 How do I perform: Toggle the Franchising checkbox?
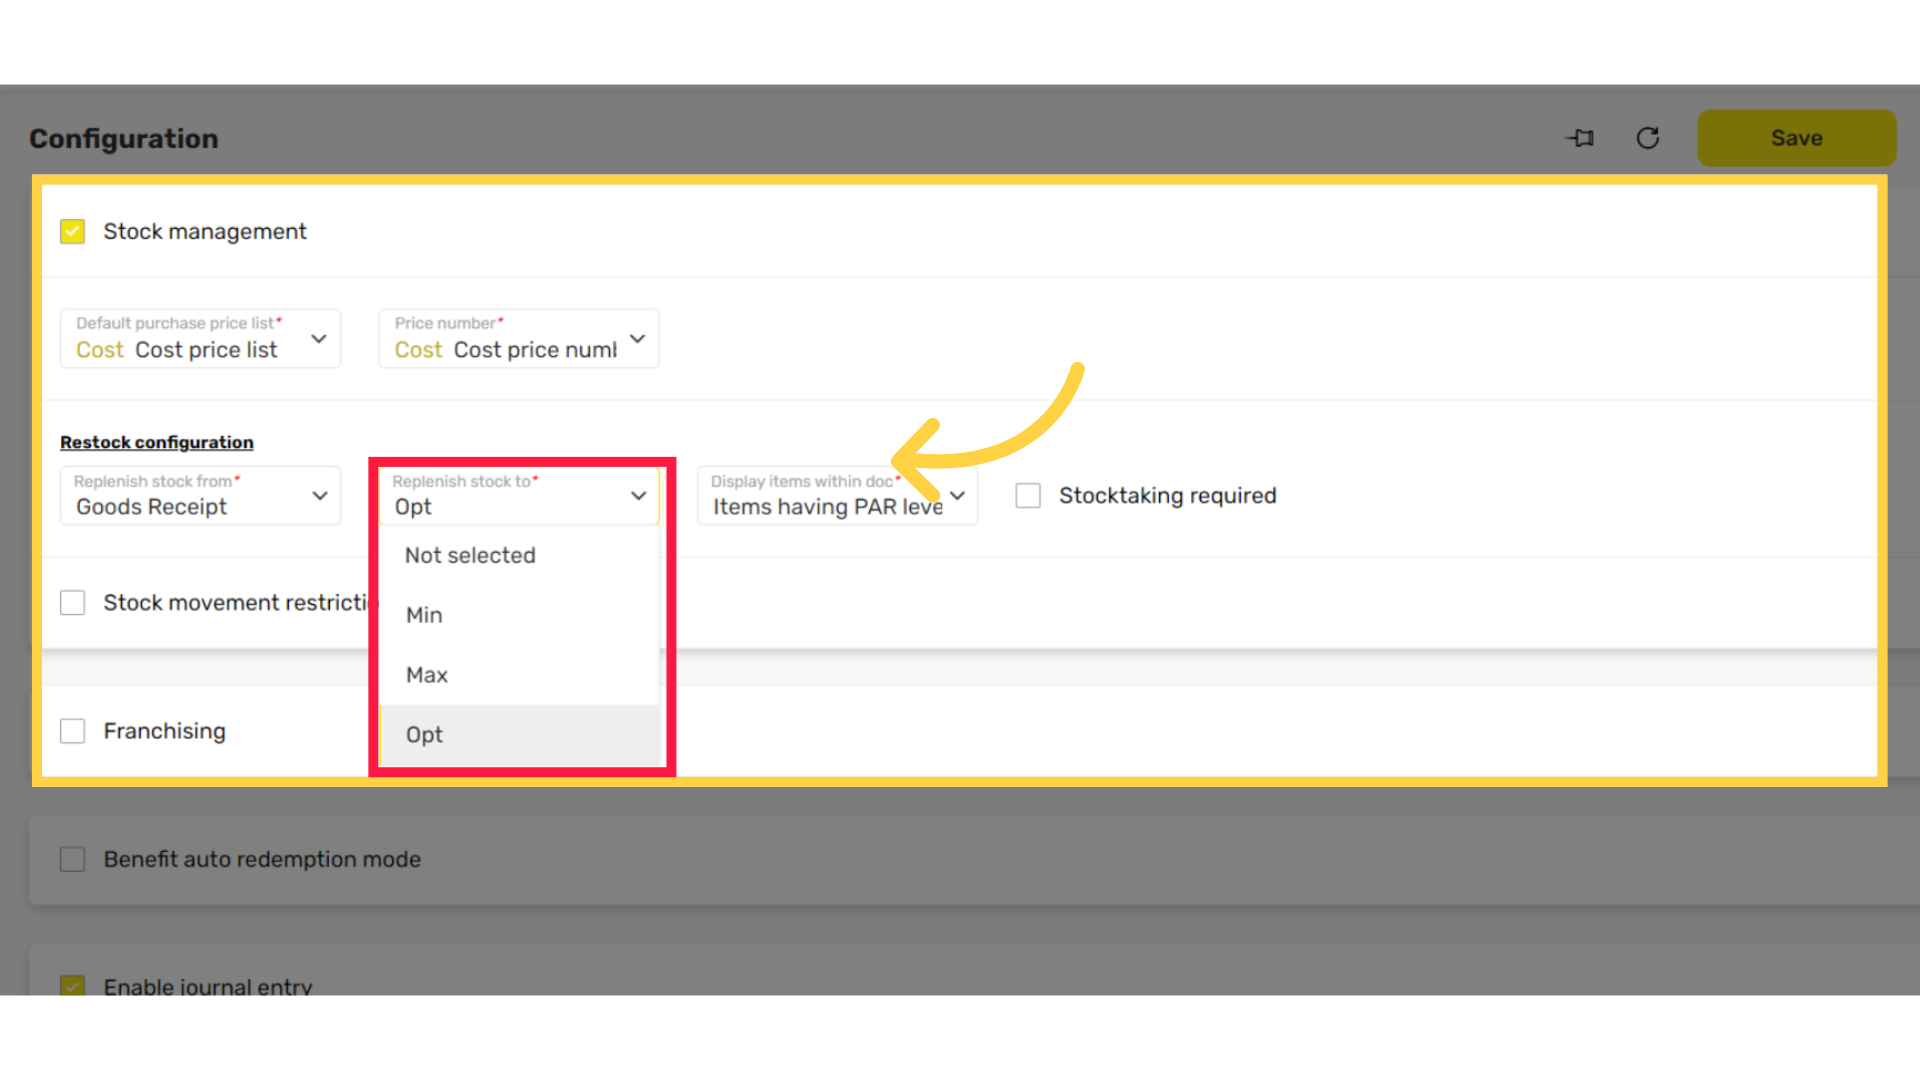coord(72,731)
